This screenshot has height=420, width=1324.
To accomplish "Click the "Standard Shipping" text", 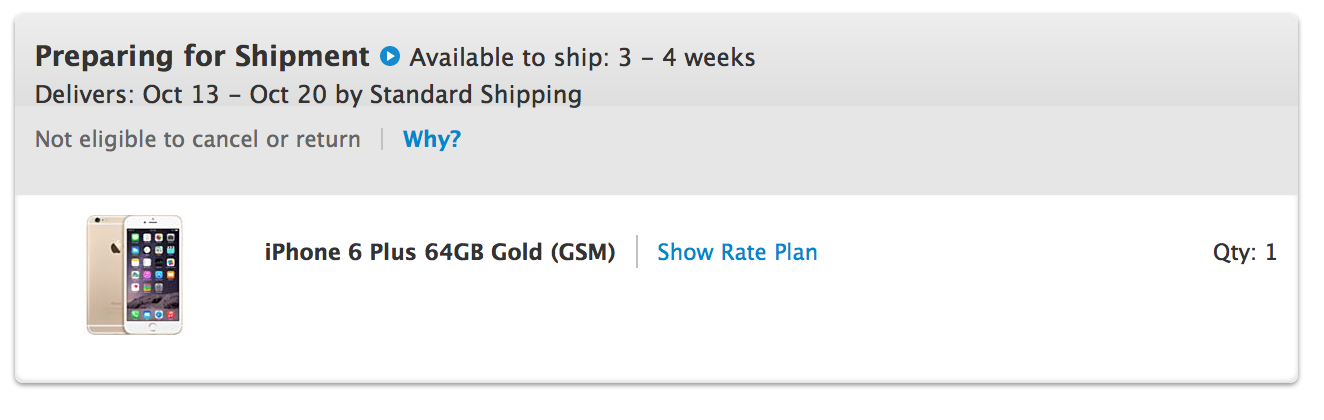I will [x=476, y=95].
